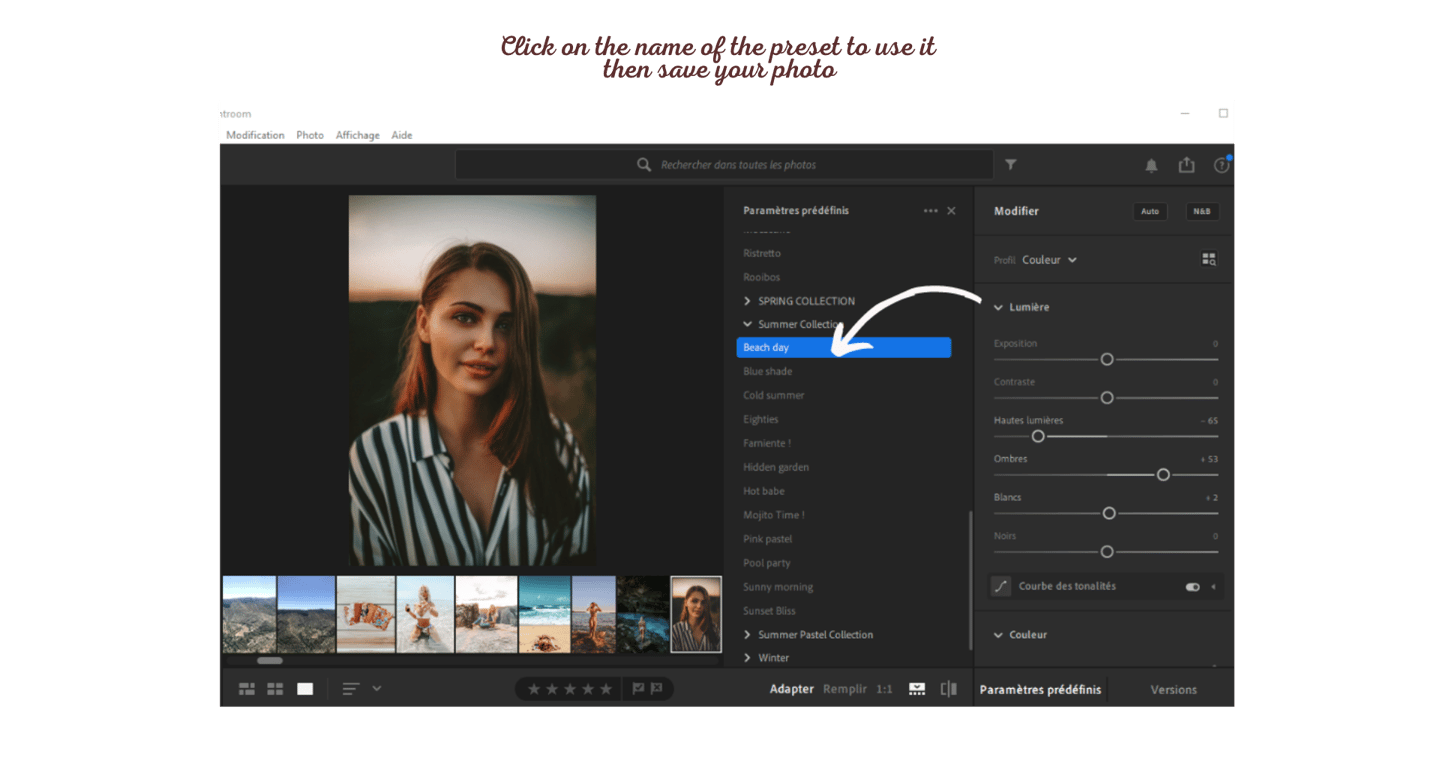The image size is (1440, 764).
Task: Rate the photo with the first star
Action: pos(534,689)
